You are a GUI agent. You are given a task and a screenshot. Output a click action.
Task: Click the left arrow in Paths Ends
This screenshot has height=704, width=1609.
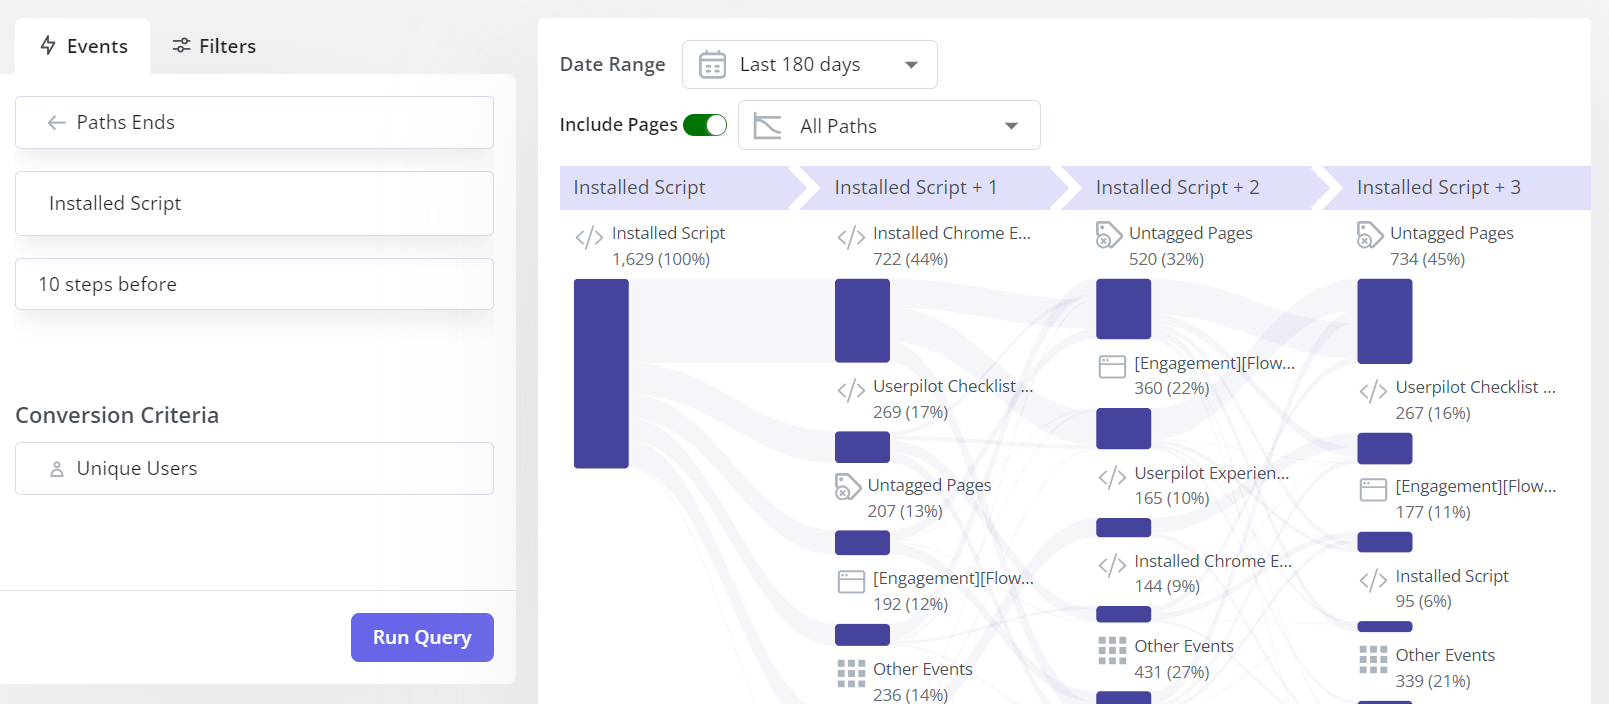(57, 123)
